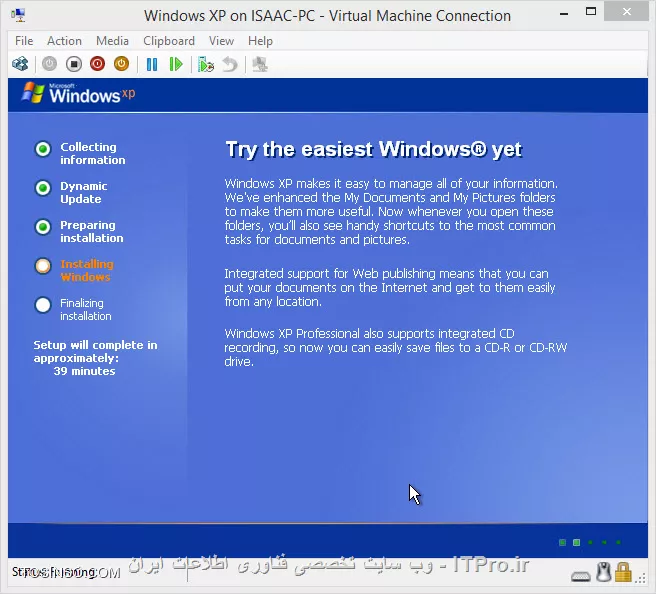
Task: Click Collecting information step bullet
Action: (43, 149)
